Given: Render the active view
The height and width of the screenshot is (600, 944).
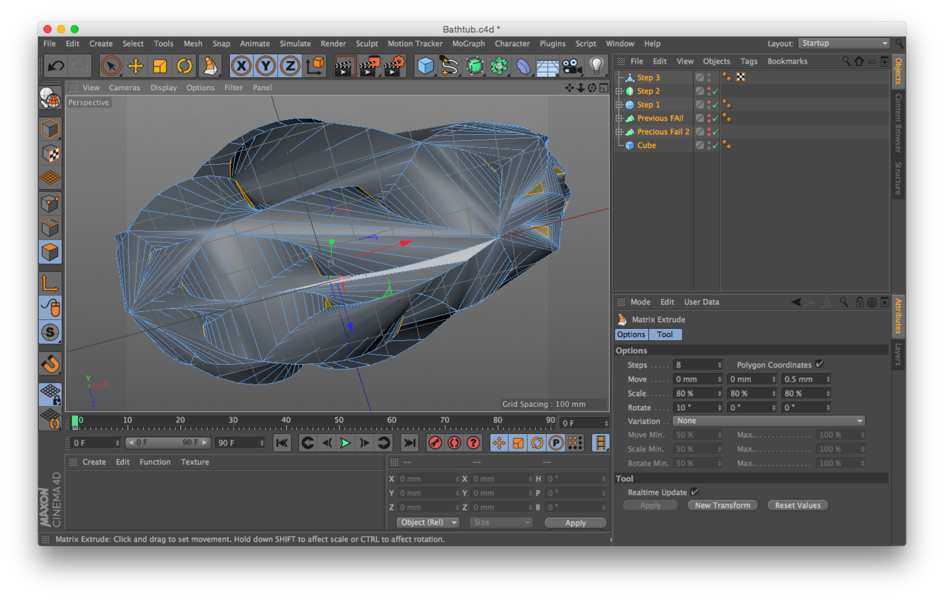Looking at the screenshot, I should pyautogui.click(x=344, y=66).
